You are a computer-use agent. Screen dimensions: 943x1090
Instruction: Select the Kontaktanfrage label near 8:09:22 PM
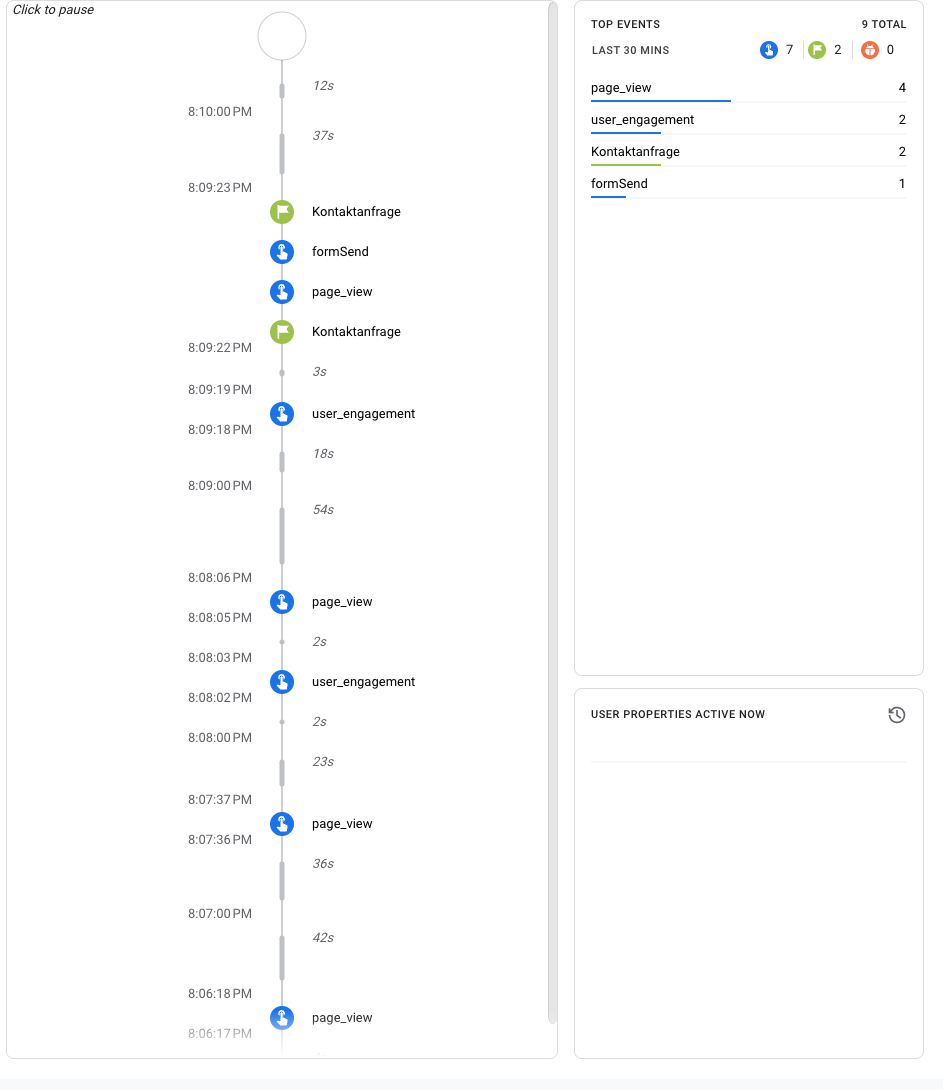[x=356, y=332]
